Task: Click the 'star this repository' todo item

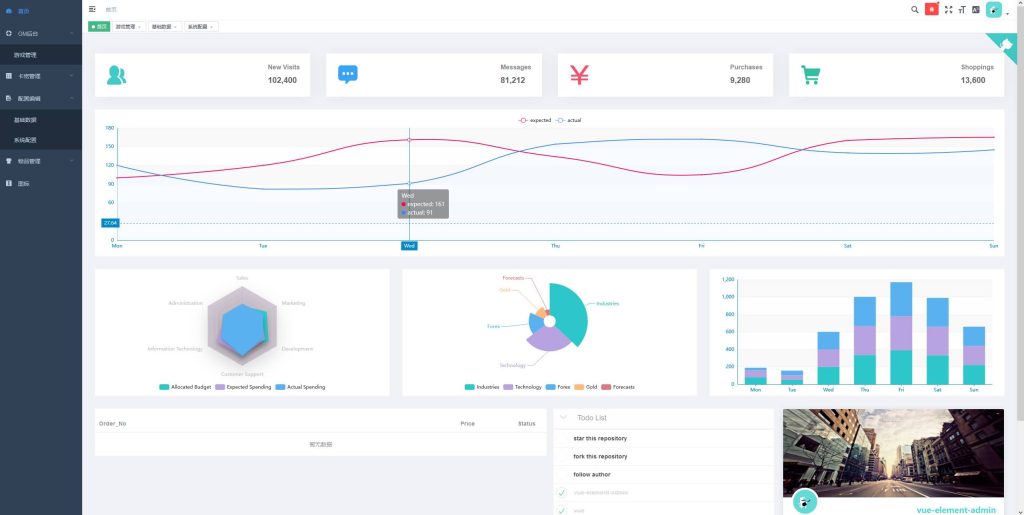Action: 600,438
